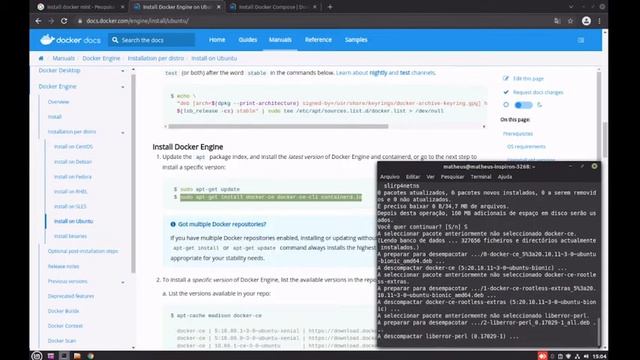Click the Chrome icon in the taskbar
The width and height of the screenshot is (640, 360).
pos(91,356)
